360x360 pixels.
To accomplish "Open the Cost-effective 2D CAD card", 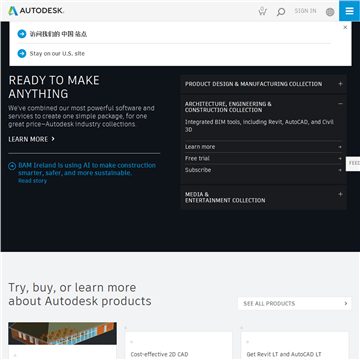I will 178,346.
